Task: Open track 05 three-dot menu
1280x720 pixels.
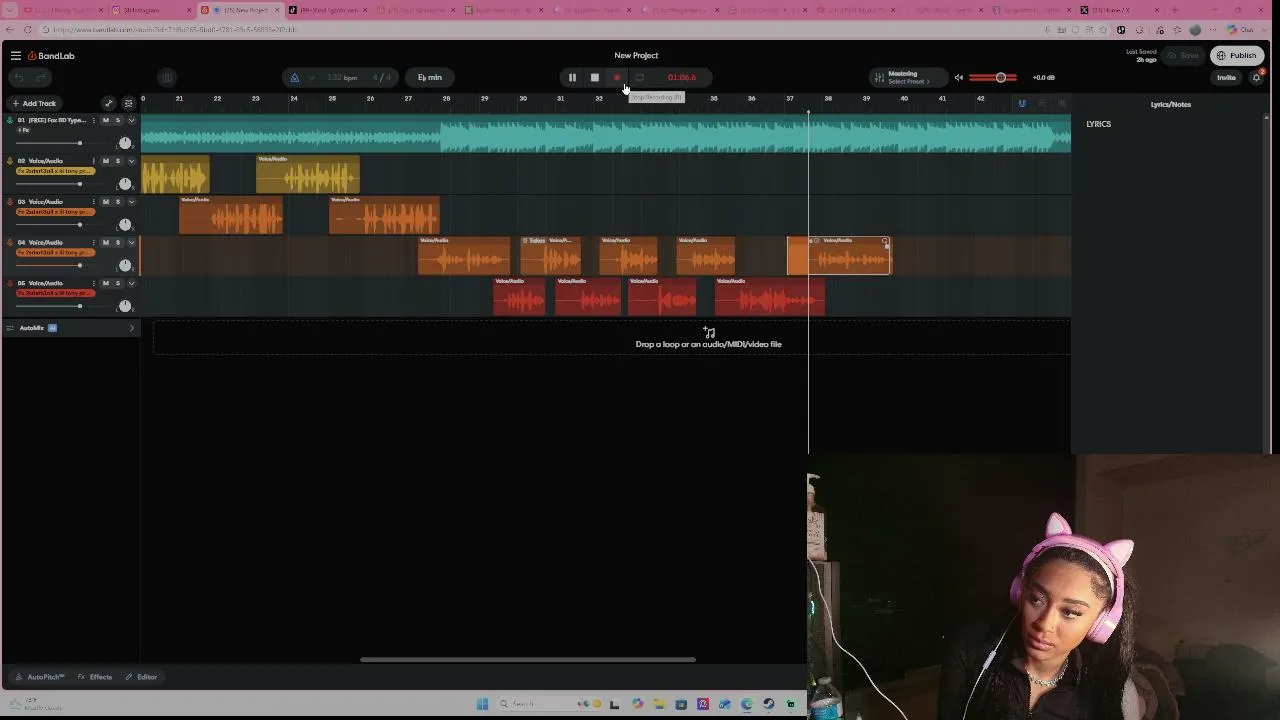Action: [93, 283]
